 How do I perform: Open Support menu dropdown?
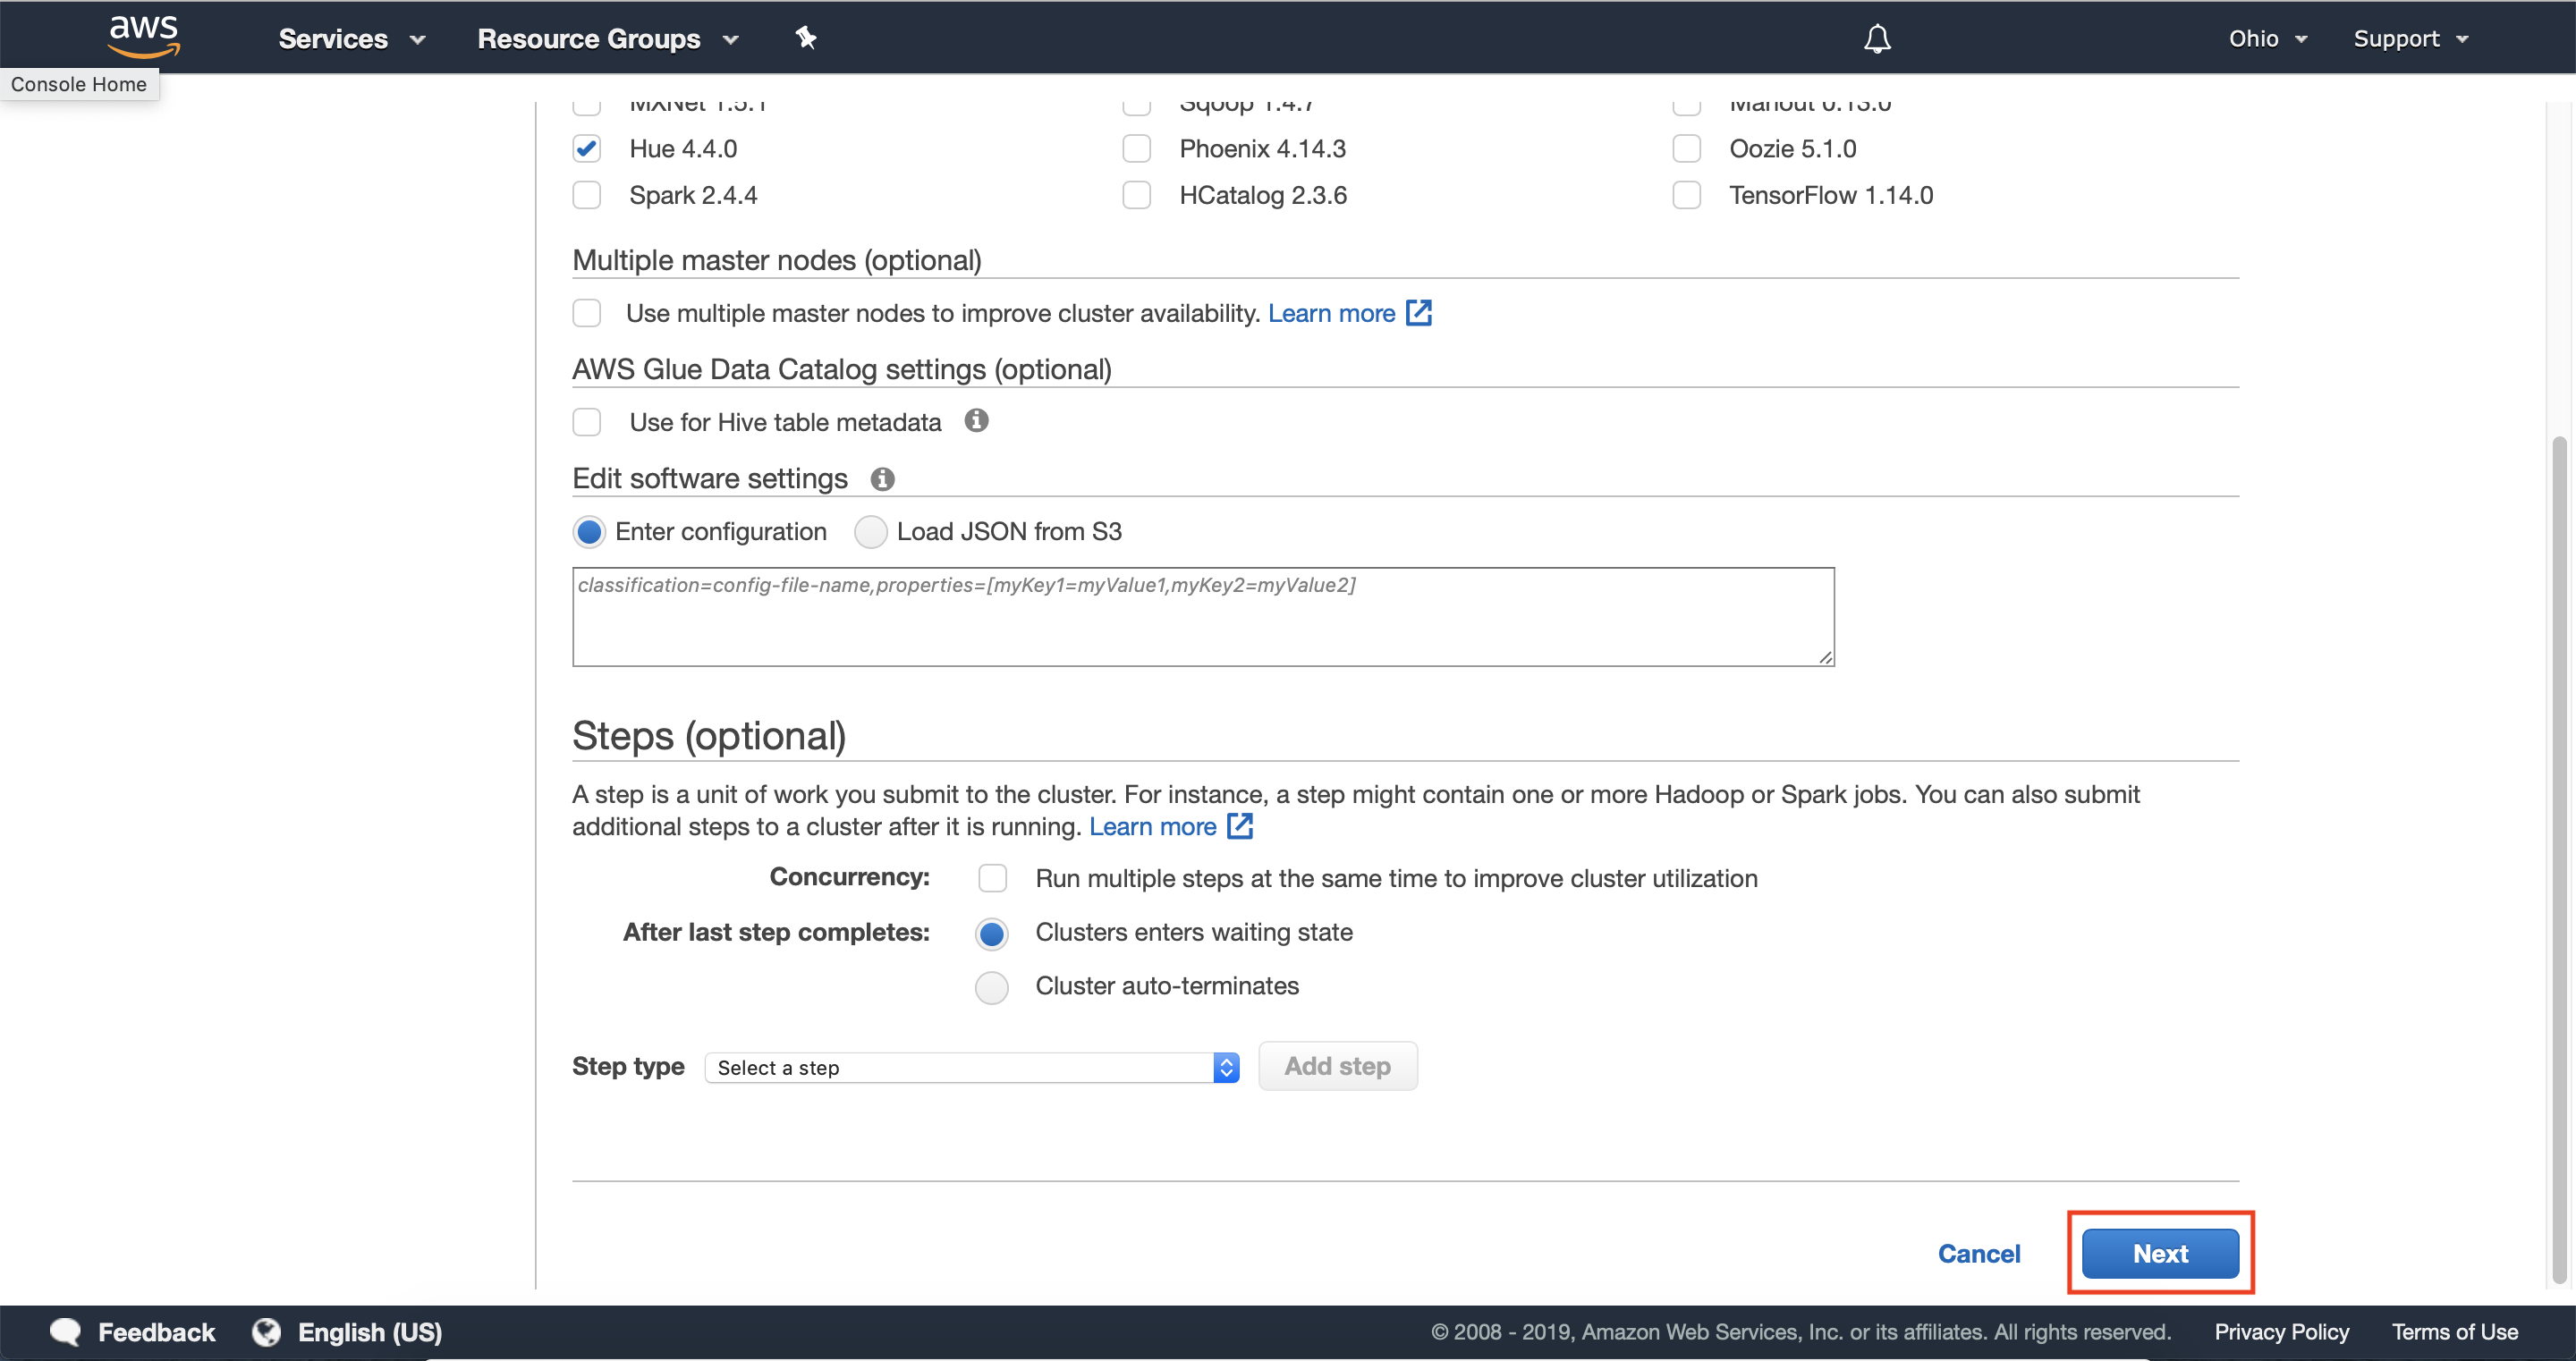pyautogui.click(x=2414, y=38)
